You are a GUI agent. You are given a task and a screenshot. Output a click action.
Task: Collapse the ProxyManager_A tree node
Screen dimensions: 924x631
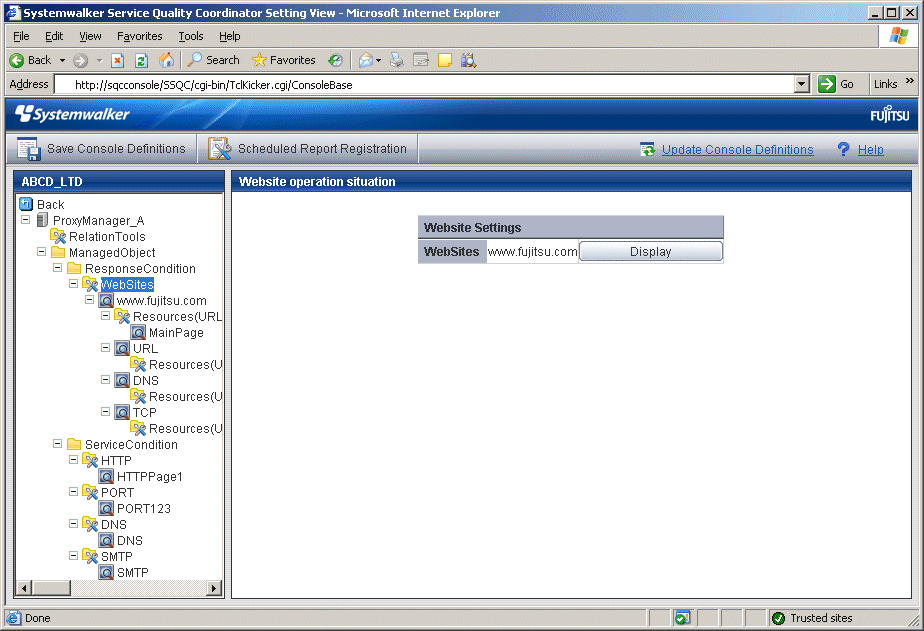(x=26, y=220)
